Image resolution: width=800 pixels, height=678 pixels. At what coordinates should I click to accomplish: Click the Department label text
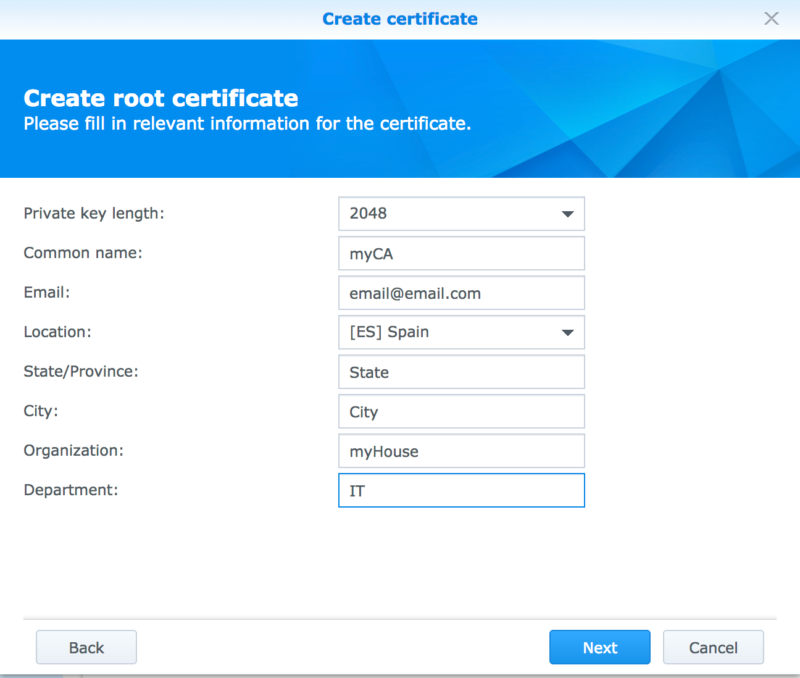[x=70, y=490]
